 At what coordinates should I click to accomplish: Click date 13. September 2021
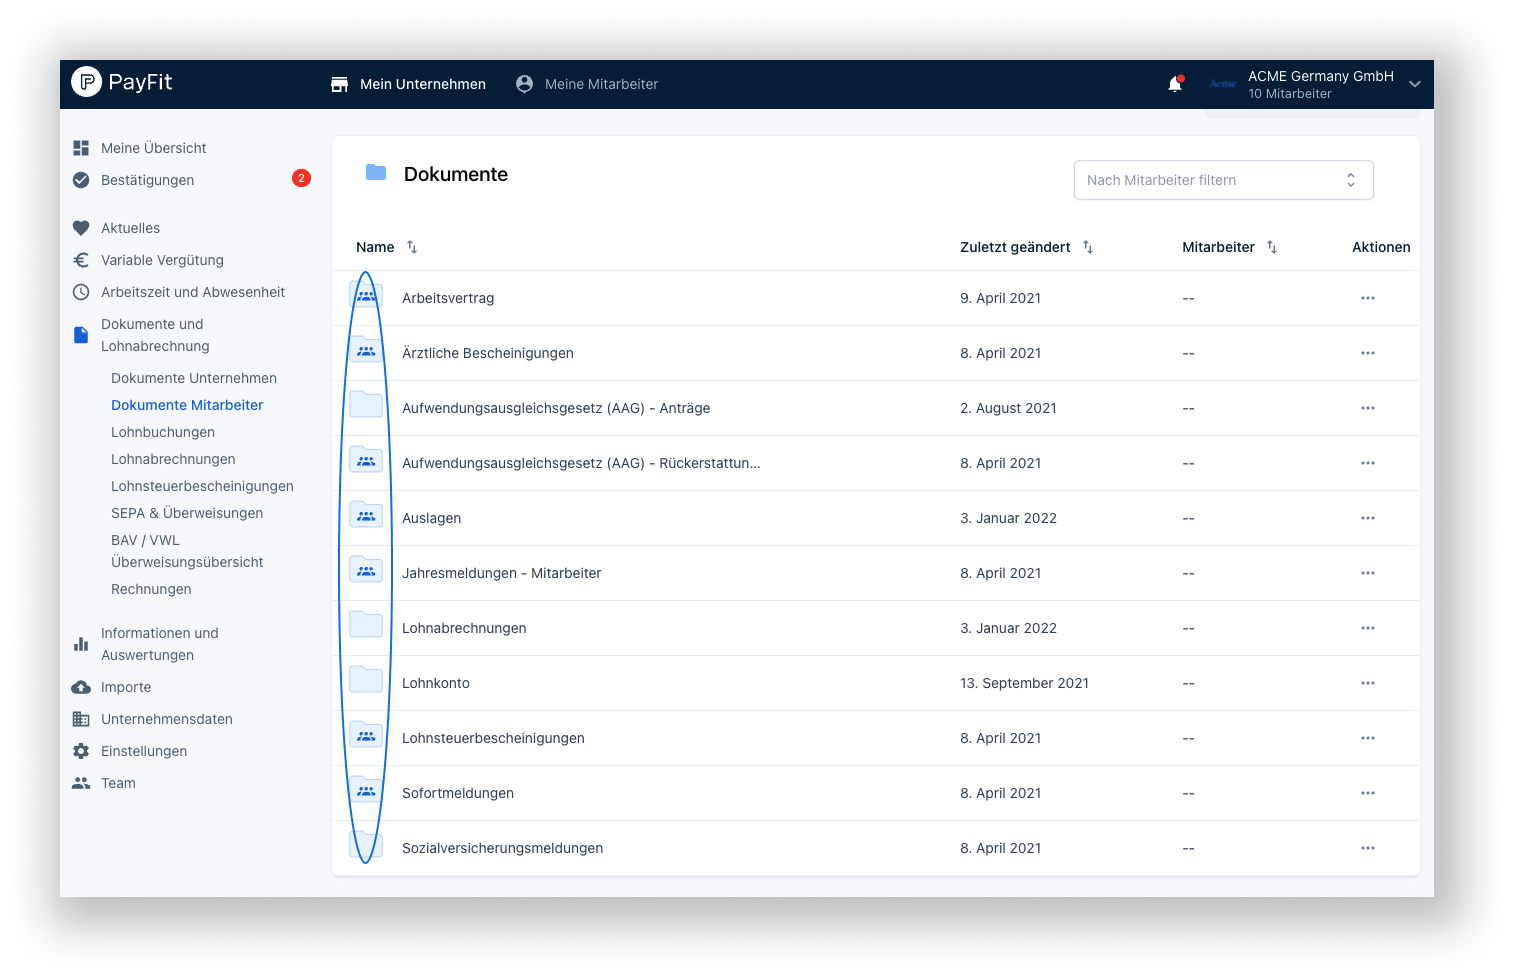pos(1024,683)
